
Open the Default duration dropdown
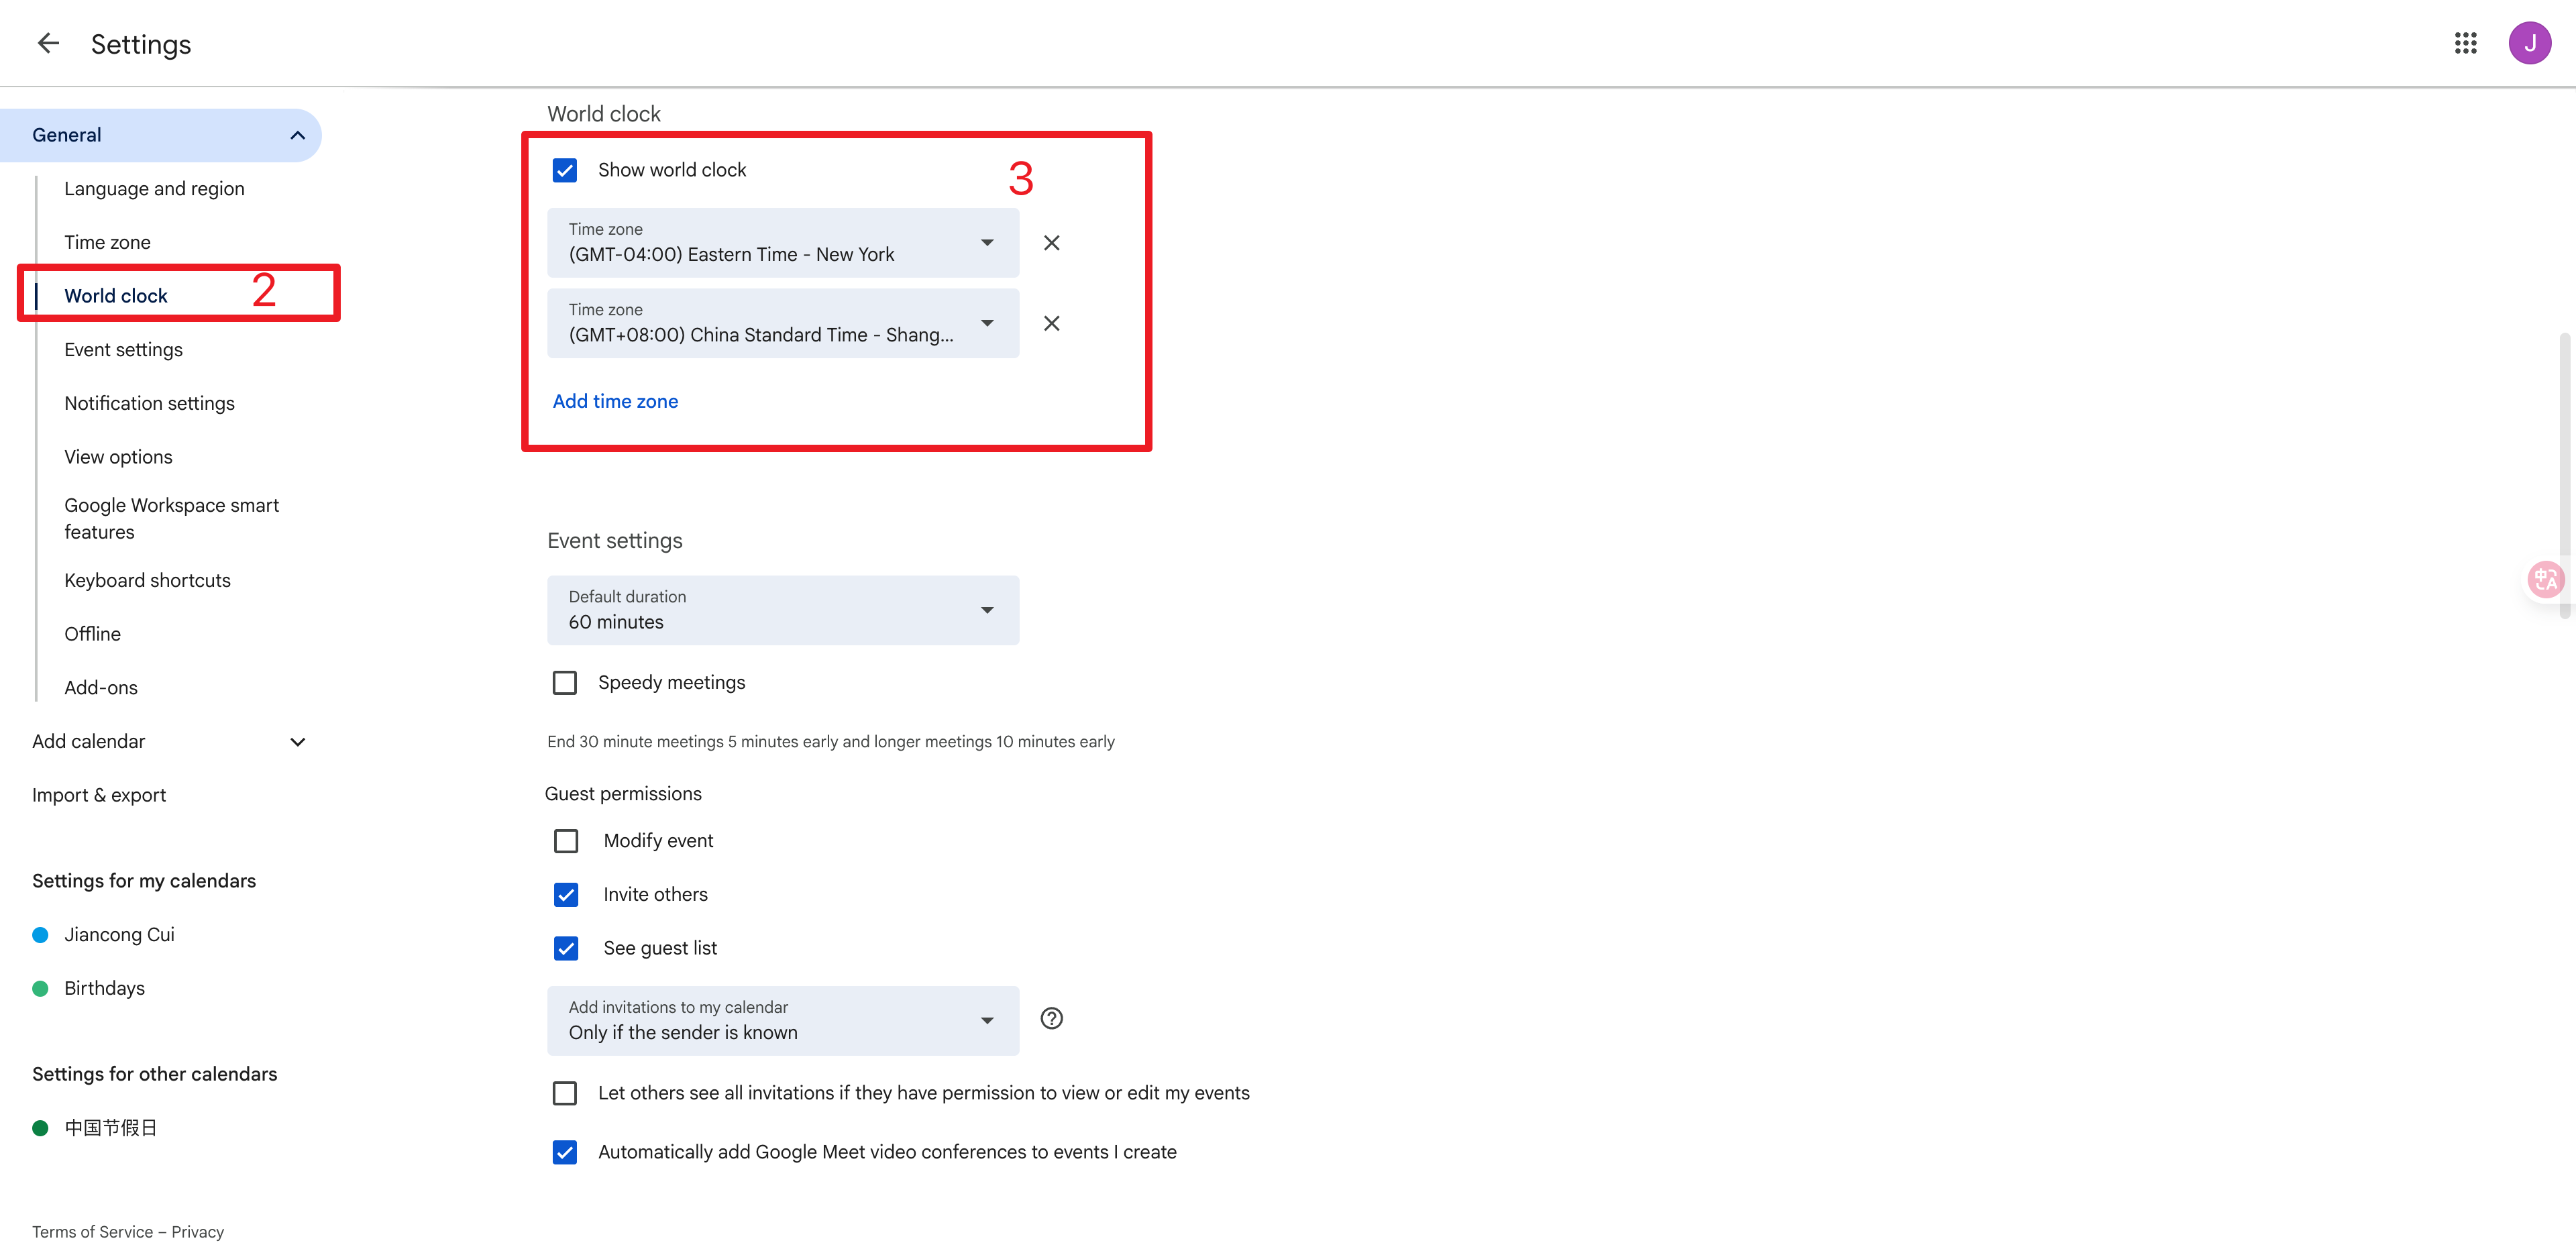click(782, 610)
